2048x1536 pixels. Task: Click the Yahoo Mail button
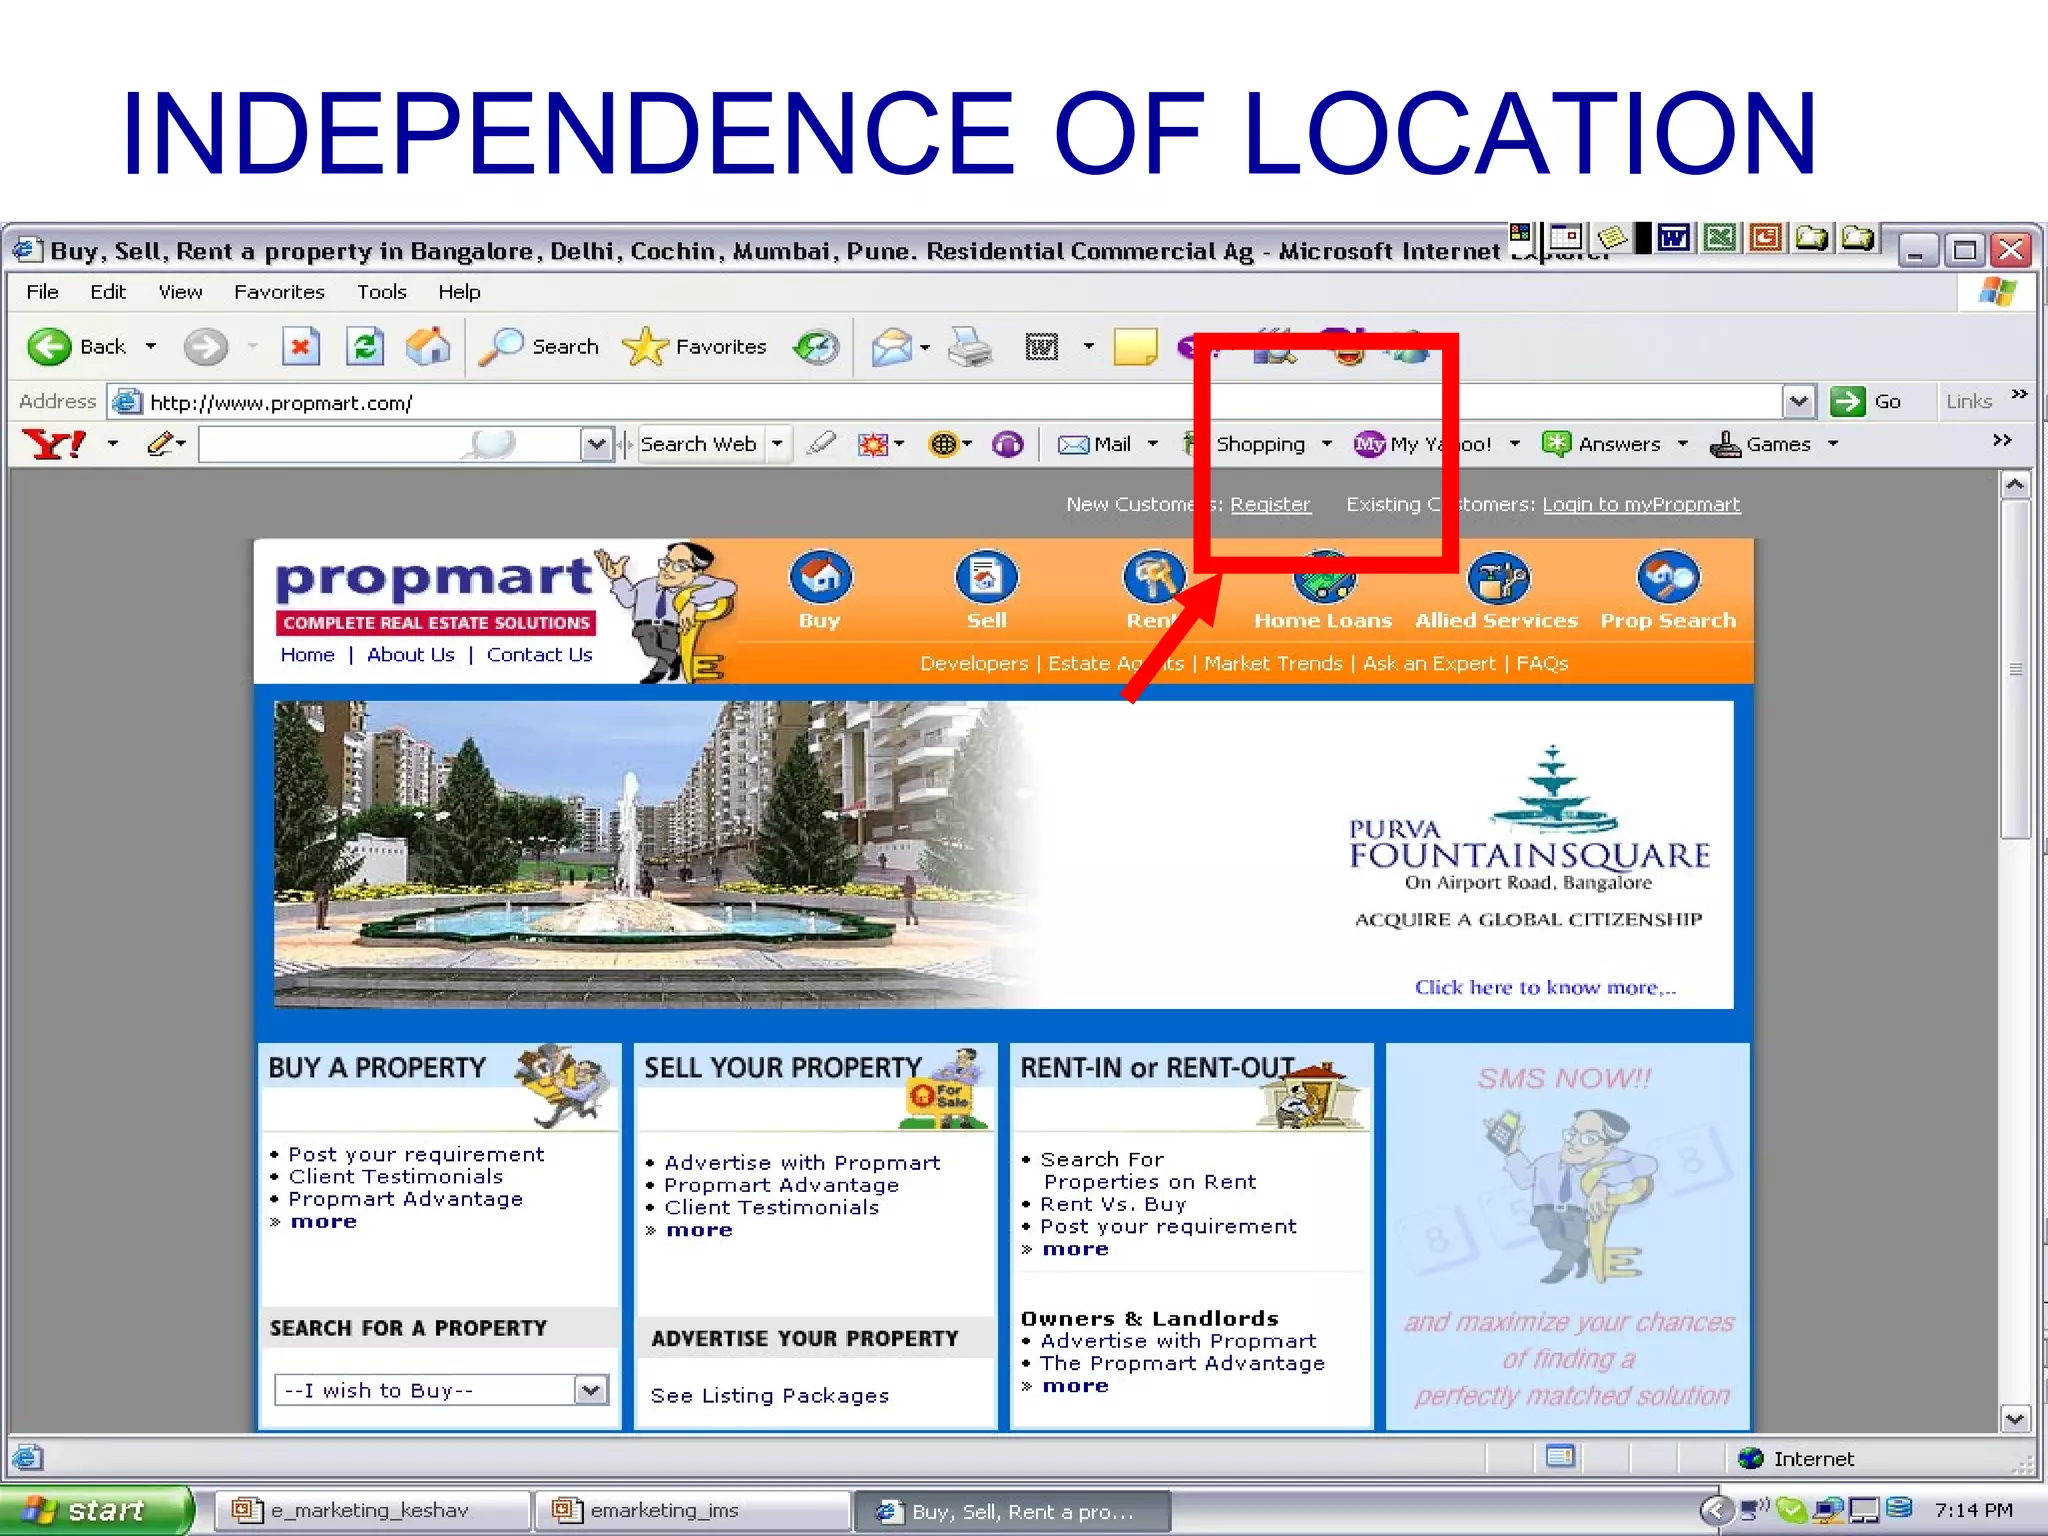[x=1095, y=444]
